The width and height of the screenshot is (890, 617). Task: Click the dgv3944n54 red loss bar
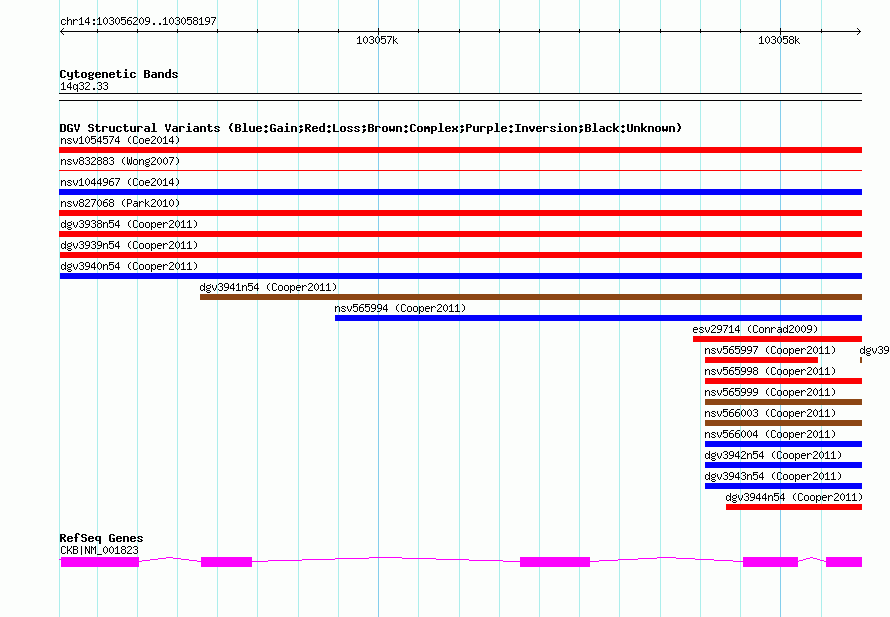coord(794,507)
